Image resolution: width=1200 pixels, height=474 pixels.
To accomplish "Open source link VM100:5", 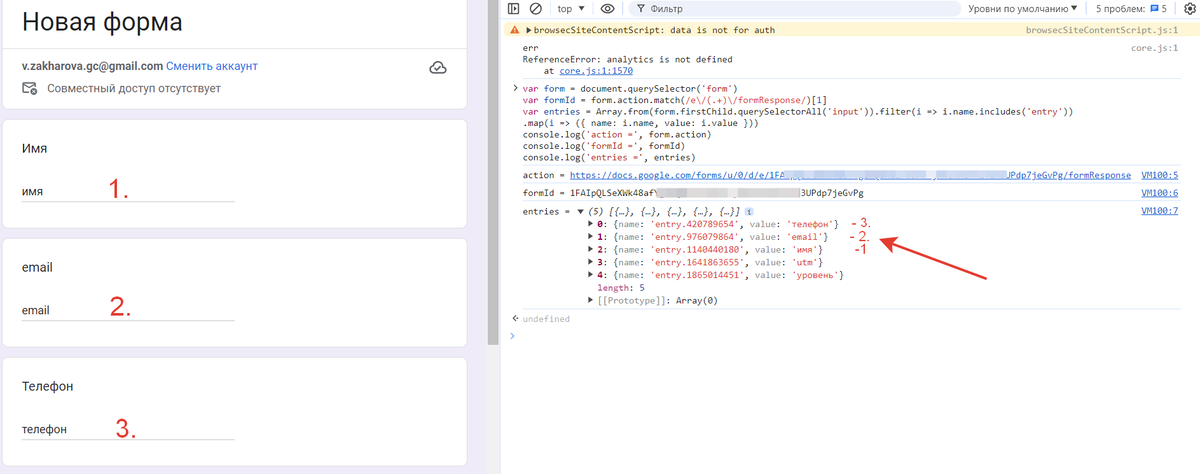I will [x=1160, y=175].
